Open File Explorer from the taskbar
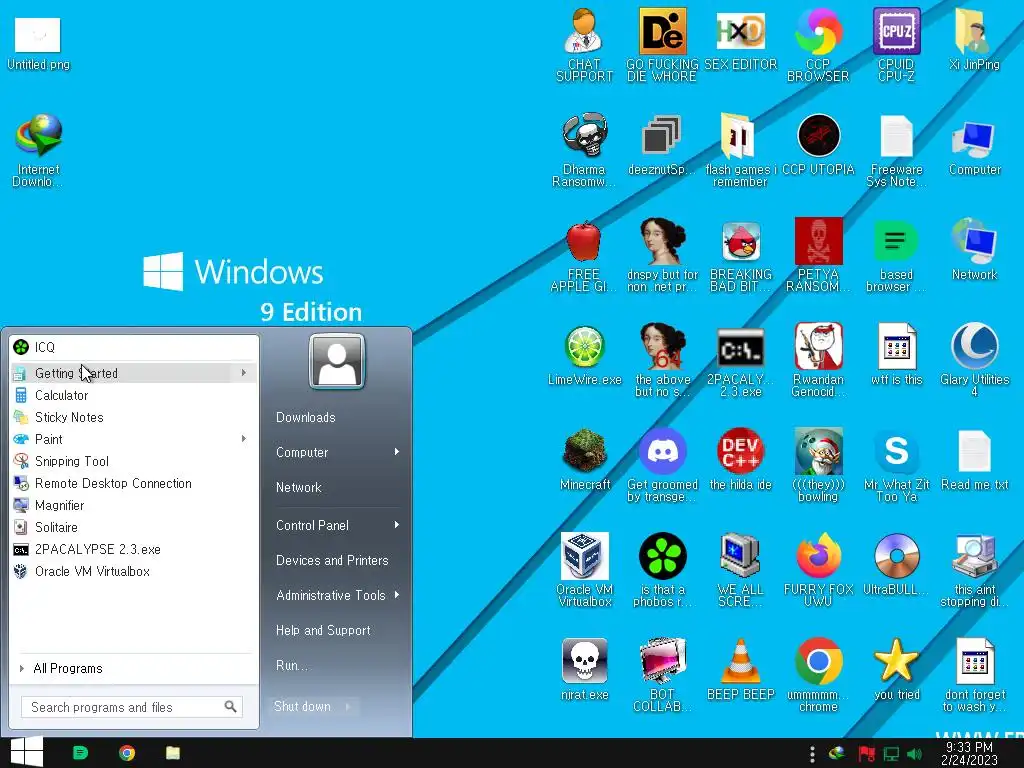 tap(173, 753)
